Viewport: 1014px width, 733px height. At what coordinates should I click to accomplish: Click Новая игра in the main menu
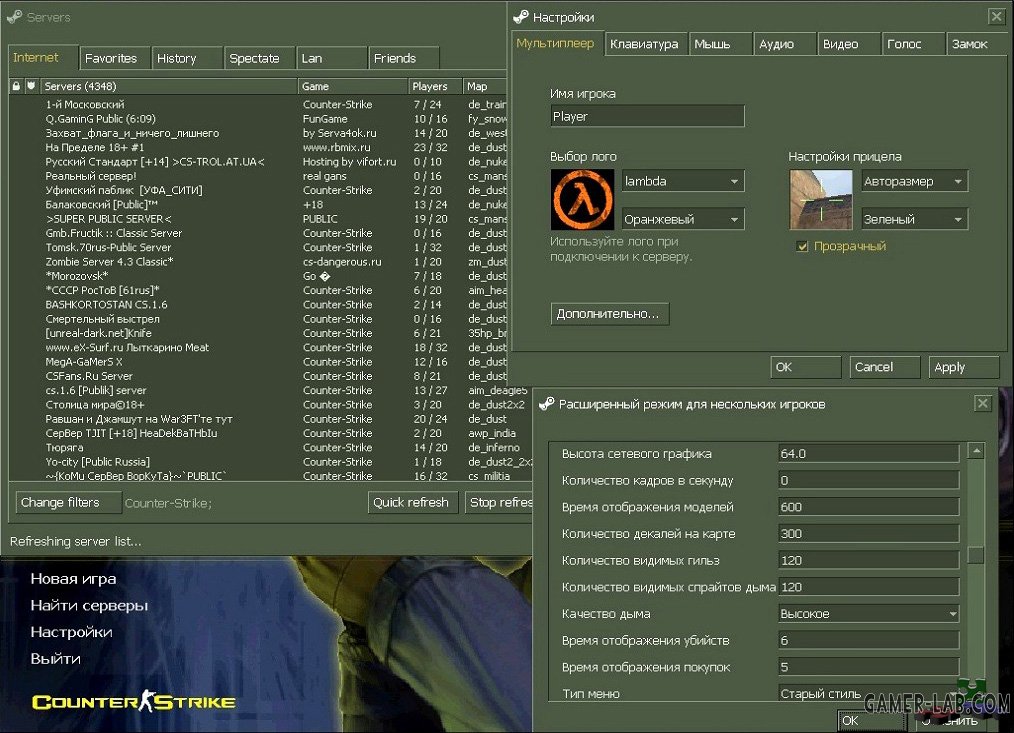73,578
